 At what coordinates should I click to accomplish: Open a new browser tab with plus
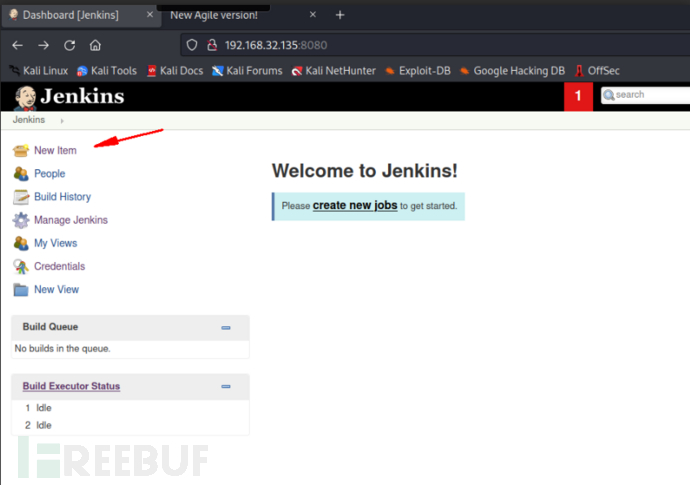coord(340,15)
